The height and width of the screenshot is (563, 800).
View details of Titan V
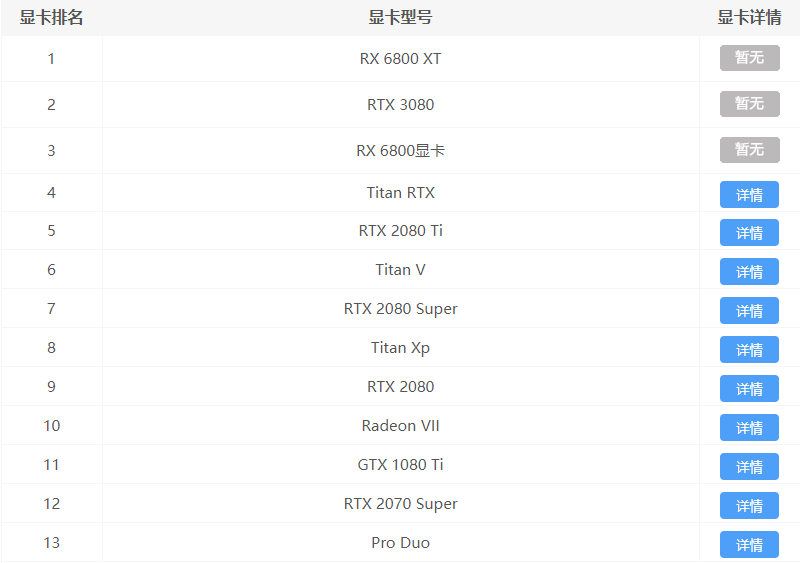tap(749, 272)
